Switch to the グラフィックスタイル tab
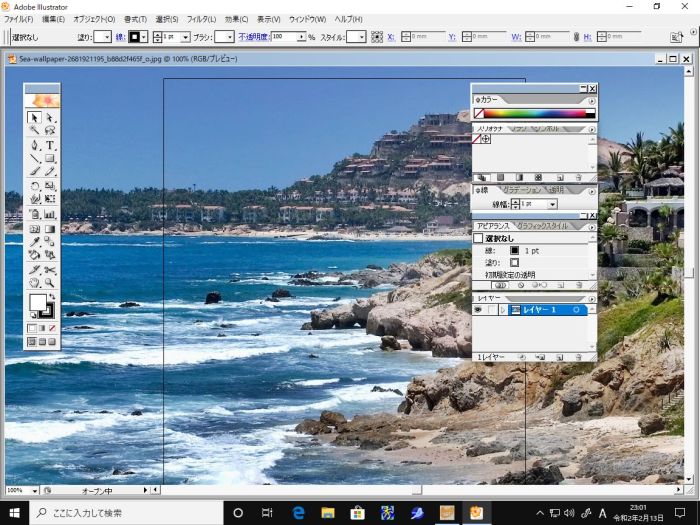Image resolution: width=700 pixels, height=525 pixels. [x=541, y=226]
